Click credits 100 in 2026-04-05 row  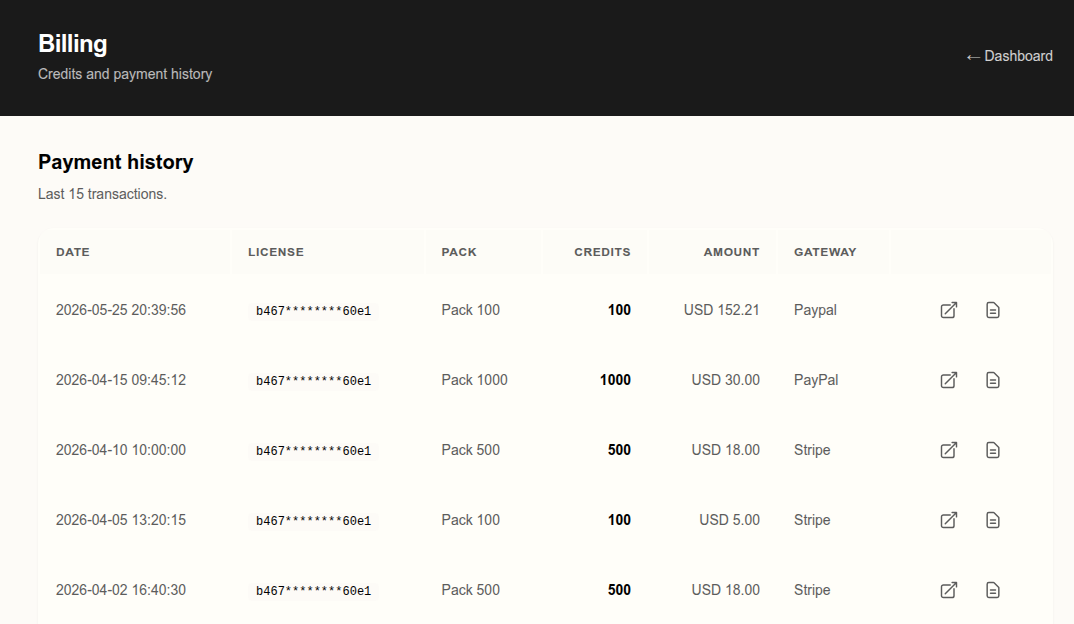click(619, 520)
